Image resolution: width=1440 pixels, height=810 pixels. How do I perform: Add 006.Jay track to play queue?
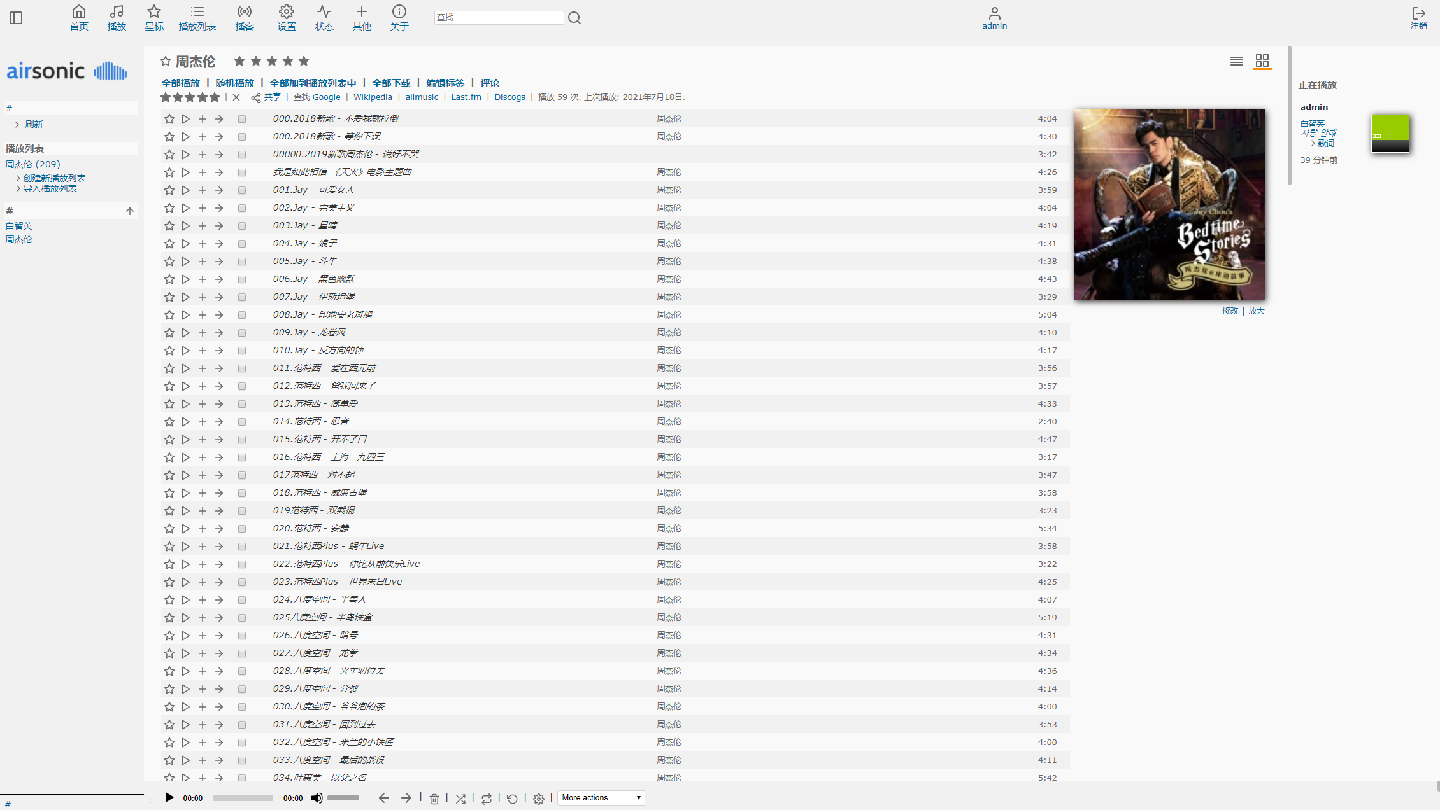[202, 279]
